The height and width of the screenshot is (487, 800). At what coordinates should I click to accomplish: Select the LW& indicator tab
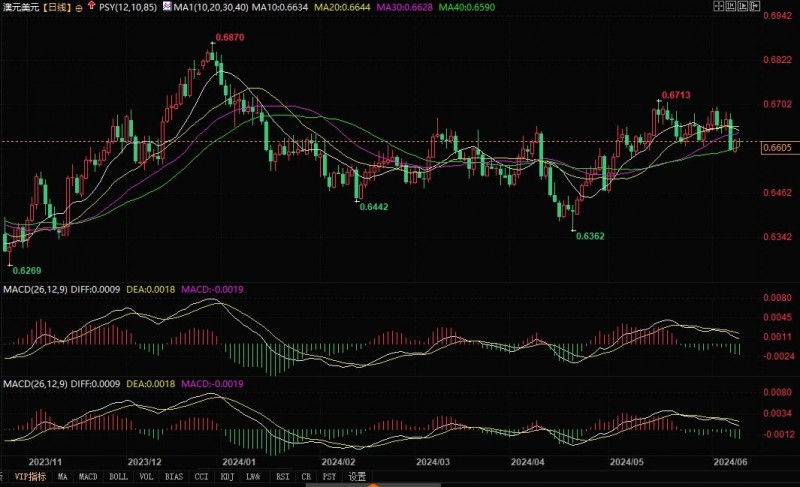[x=253, y=477]
